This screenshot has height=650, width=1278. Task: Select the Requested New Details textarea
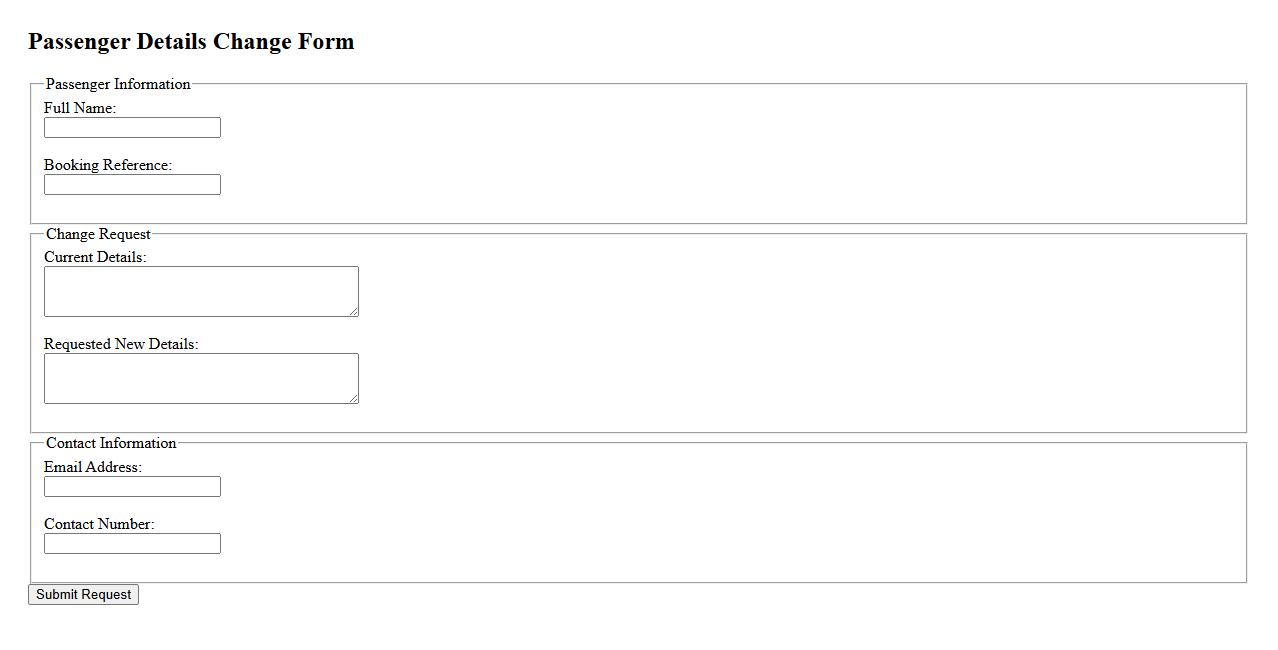200,378
